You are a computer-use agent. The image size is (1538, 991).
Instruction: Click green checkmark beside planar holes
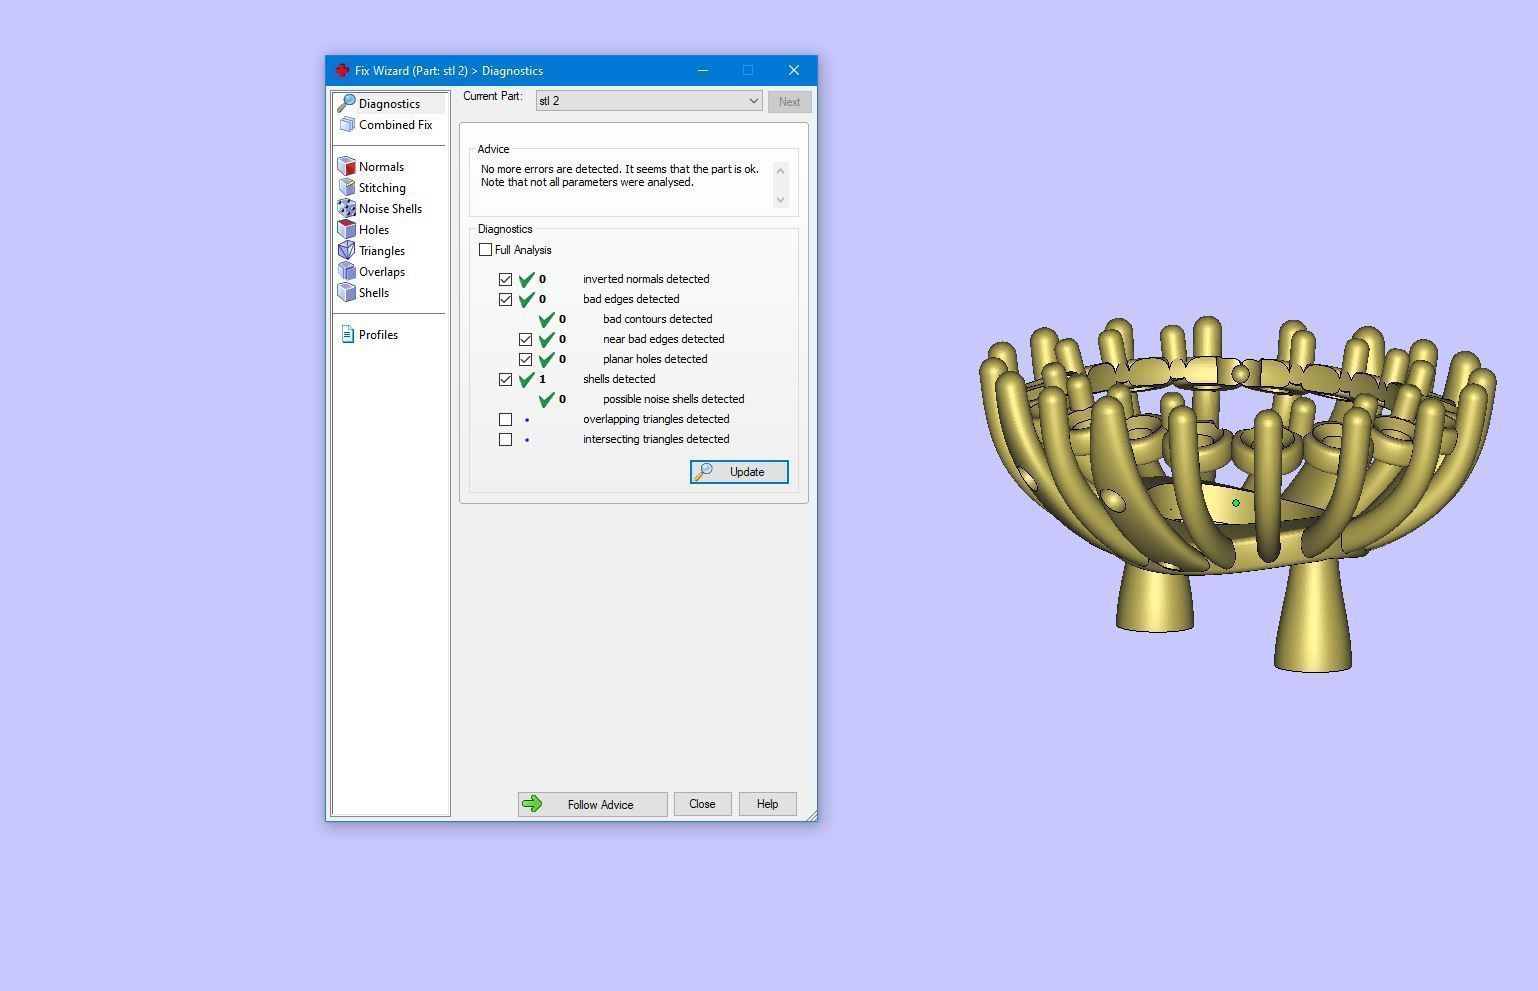click(547, 360)
